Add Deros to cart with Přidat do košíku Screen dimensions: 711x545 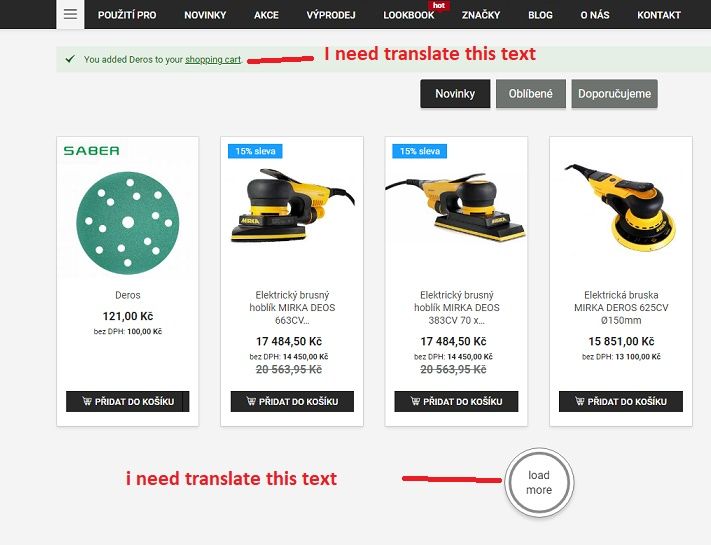(127, 401)
